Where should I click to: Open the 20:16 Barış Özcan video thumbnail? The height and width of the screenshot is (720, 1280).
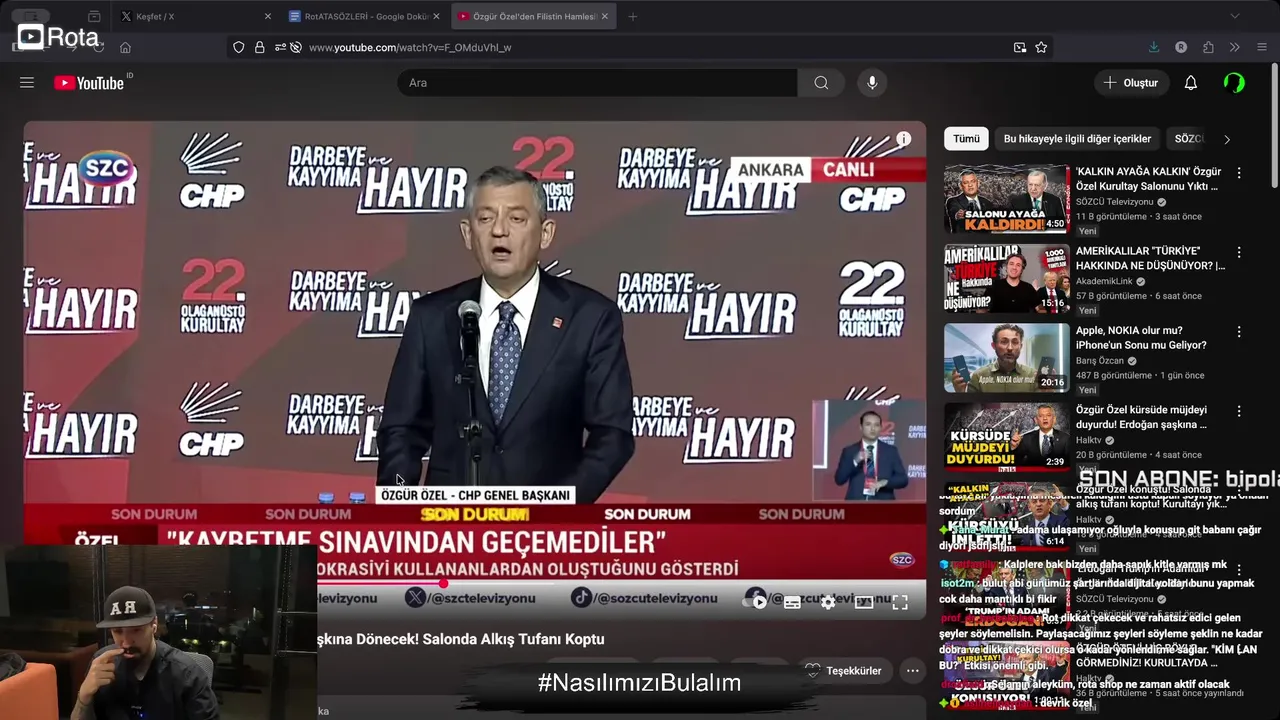pyautogui.click(x=1006, y=358)
